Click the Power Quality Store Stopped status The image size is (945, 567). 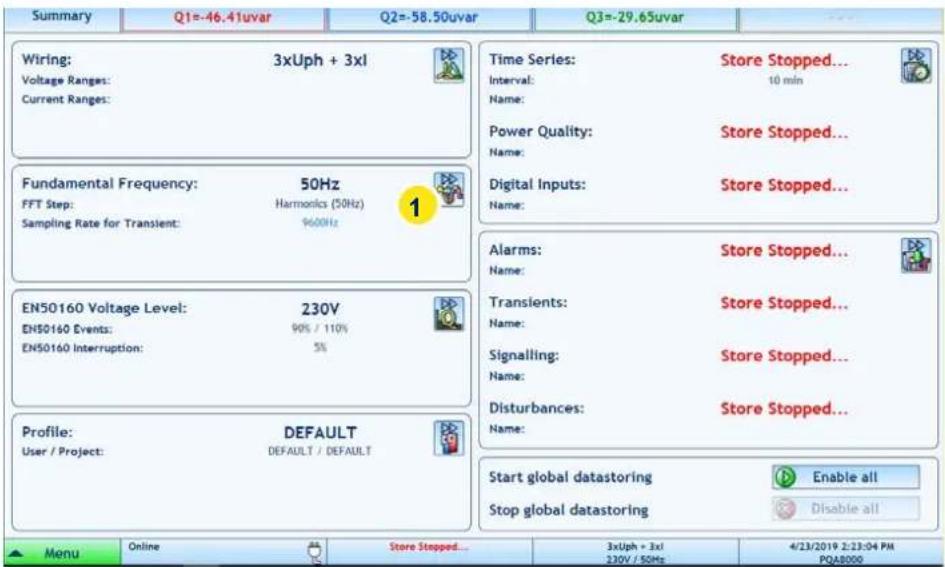pos(783,132)
